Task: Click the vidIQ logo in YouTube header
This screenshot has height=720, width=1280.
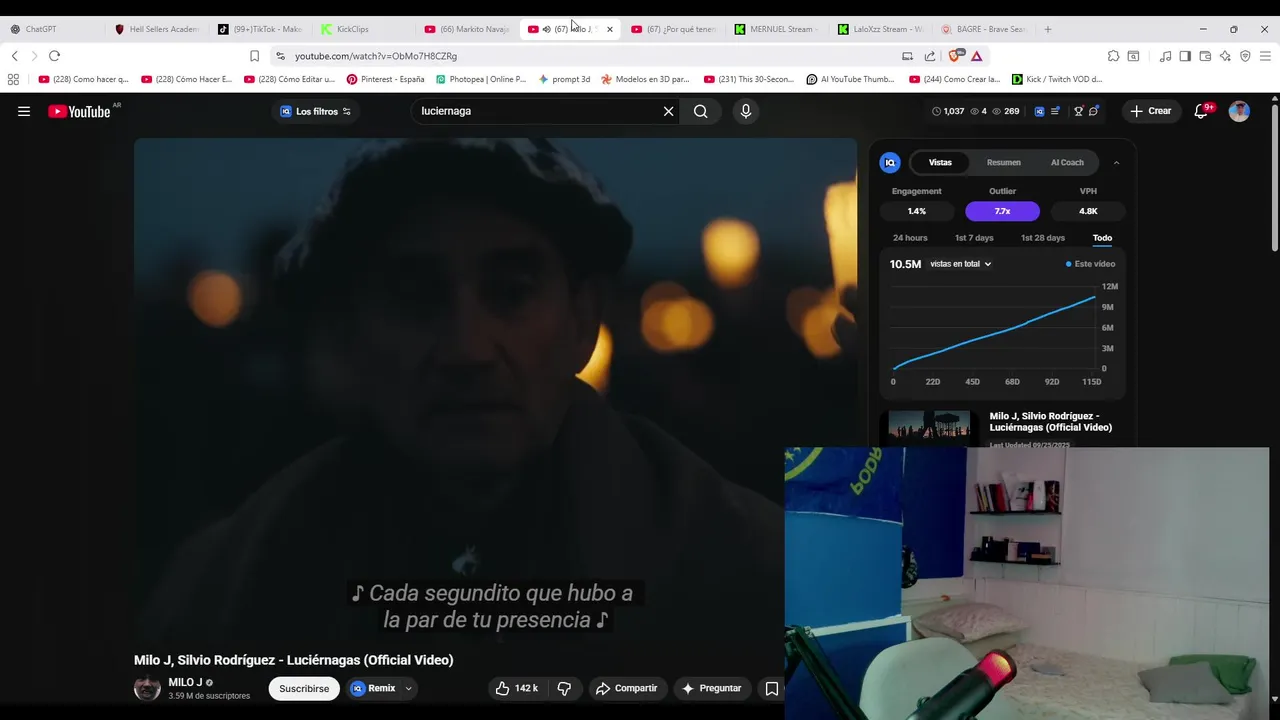Action: point(1039,111)
